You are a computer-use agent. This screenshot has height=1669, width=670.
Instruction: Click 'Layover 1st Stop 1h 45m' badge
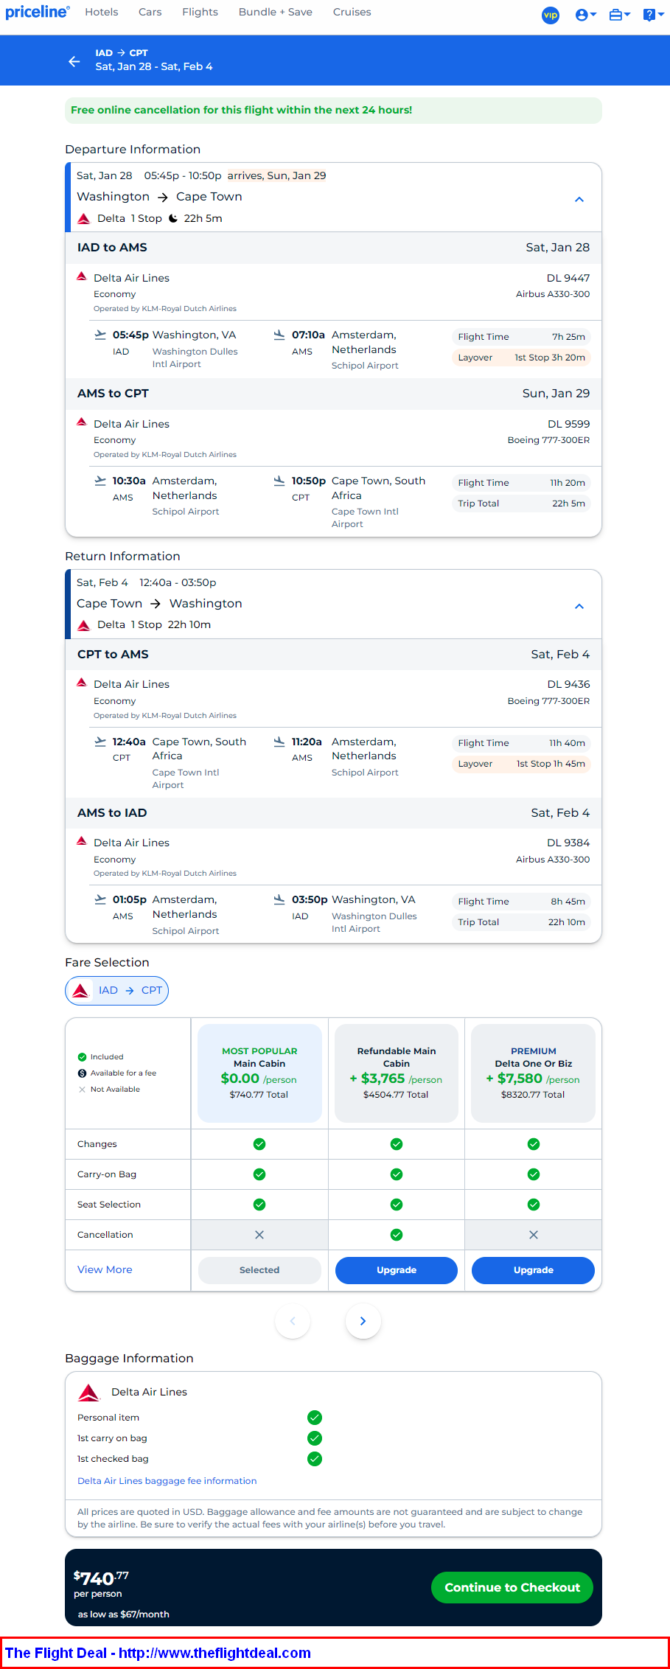[x=521, y=764]
